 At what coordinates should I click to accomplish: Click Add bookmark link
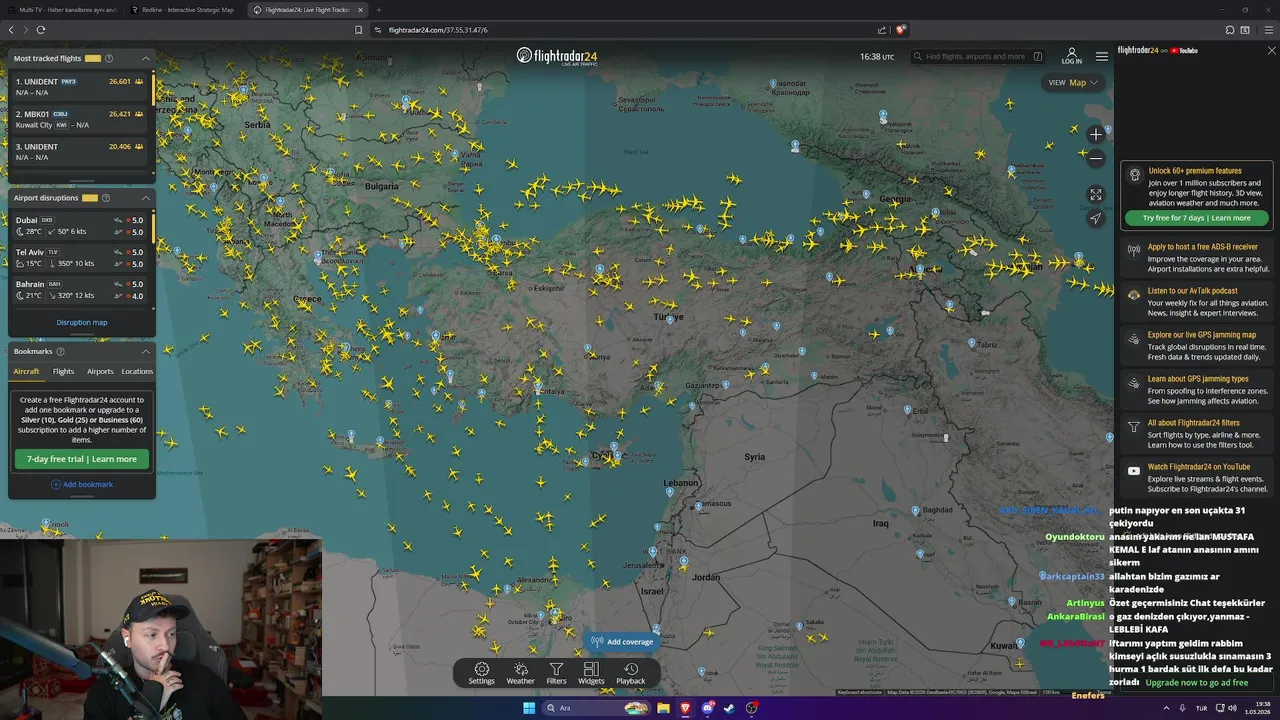click(82, 484)
